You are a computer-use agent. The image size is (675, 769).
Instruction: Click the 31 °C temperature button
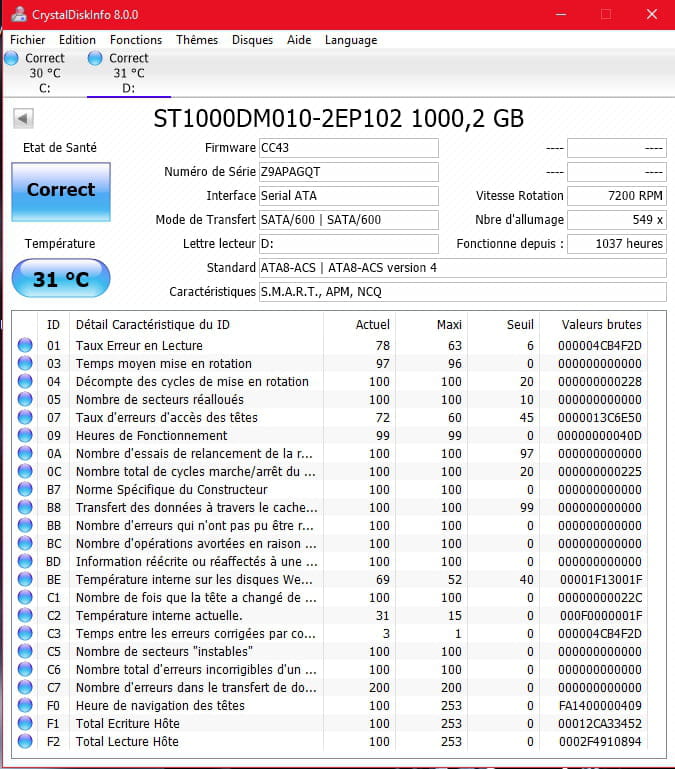(x=61, y=279)
